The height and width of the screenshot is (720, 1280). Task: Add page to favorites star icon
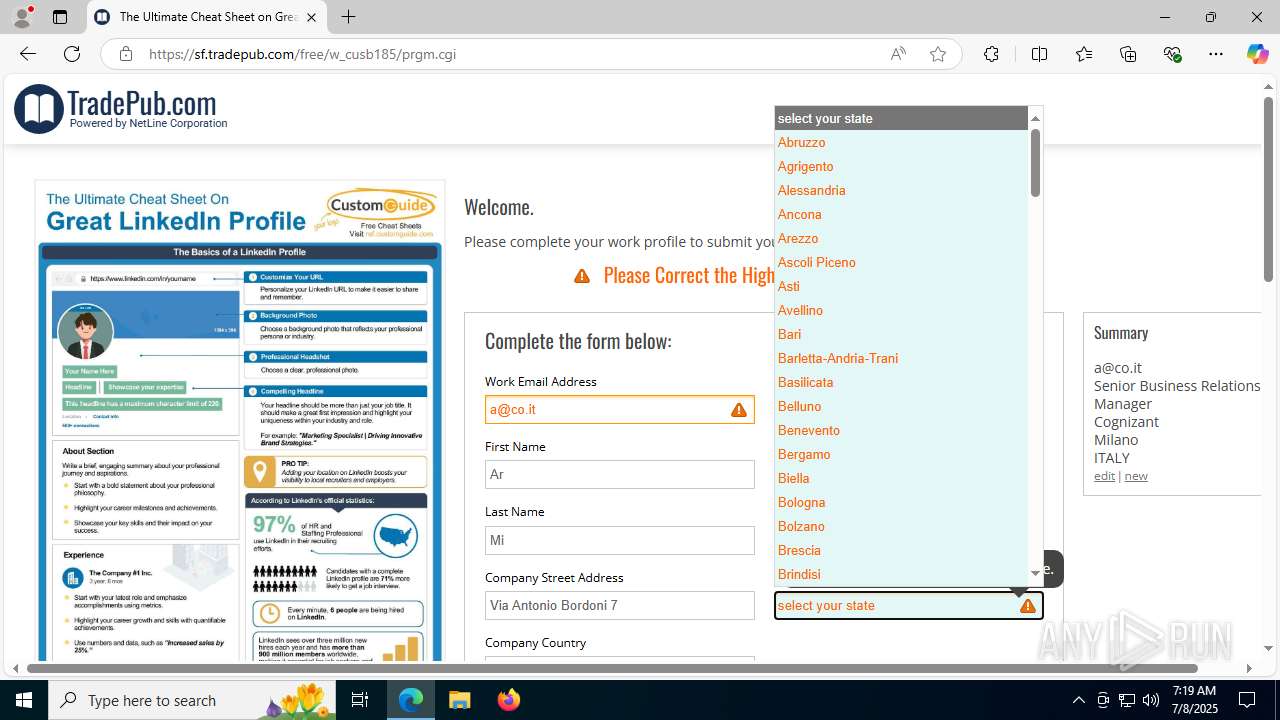(x=938, y=54)
